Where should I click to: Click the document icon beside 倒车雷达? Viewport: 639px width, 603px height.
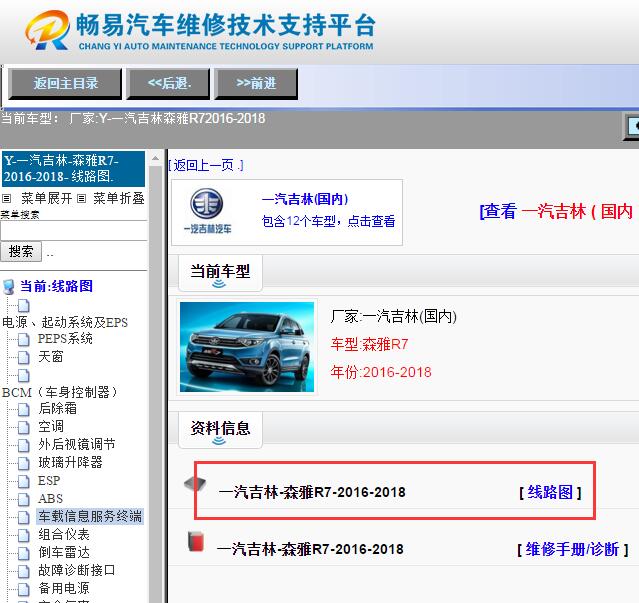click(24, 553)
